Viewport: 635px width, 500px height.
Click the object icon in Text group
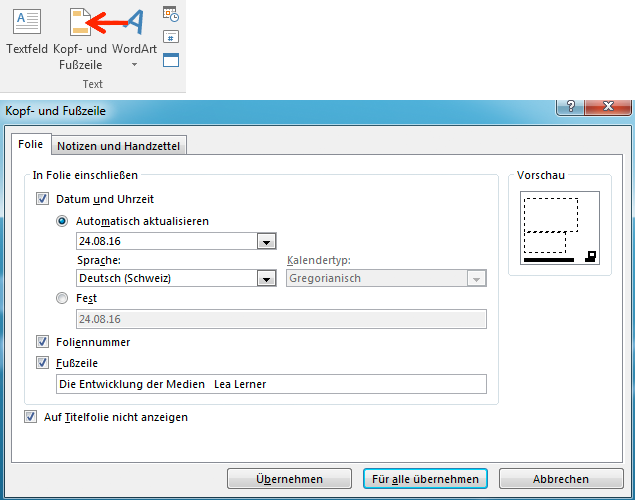(171, 60)
